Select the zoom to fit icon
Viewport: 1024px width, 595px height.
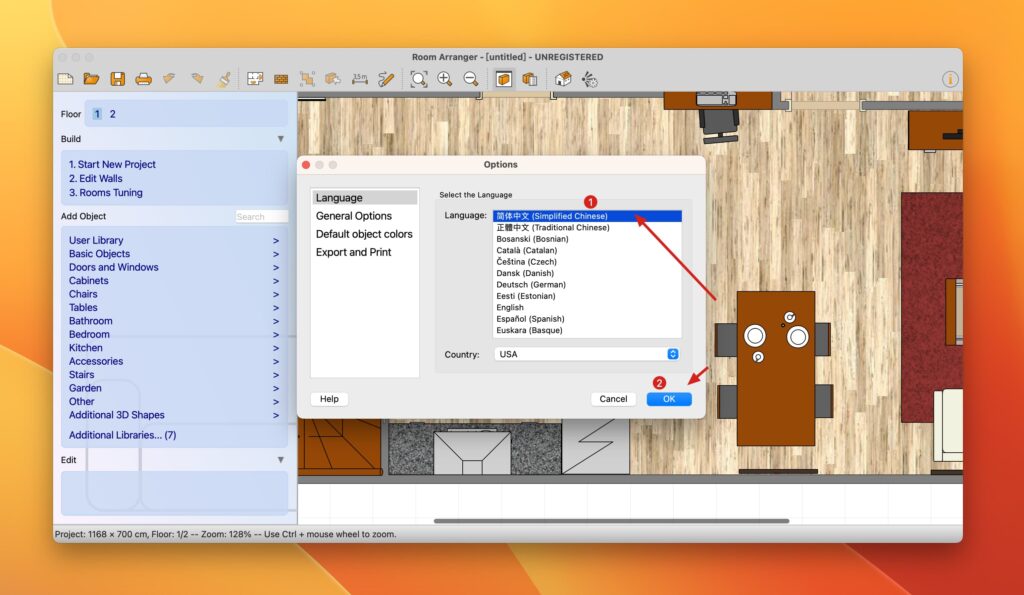420,79
